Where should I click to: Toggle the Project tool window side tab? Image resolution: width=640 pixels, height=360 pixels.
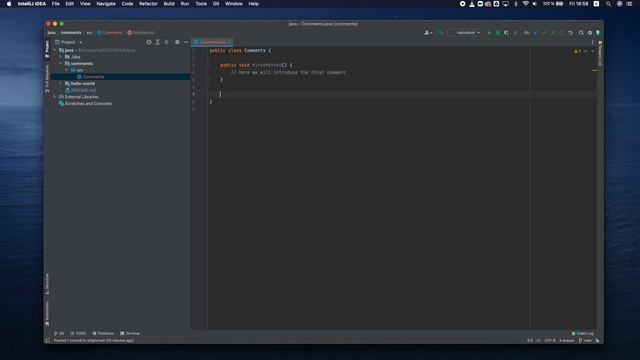(47, 49)
